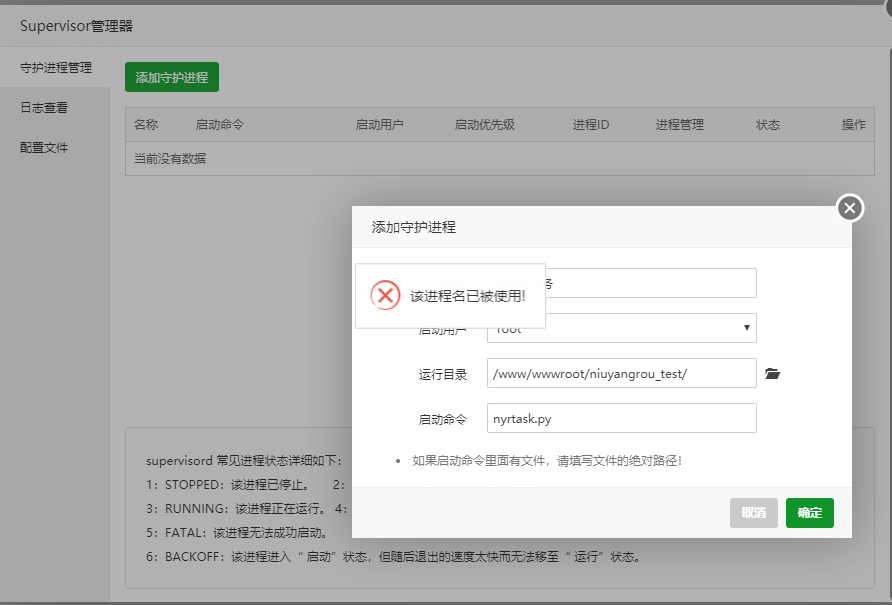Viewport: 892px width, 605px height.
Task: Click the 3: RUNNING status description
Action: click(x=236, y=509)
